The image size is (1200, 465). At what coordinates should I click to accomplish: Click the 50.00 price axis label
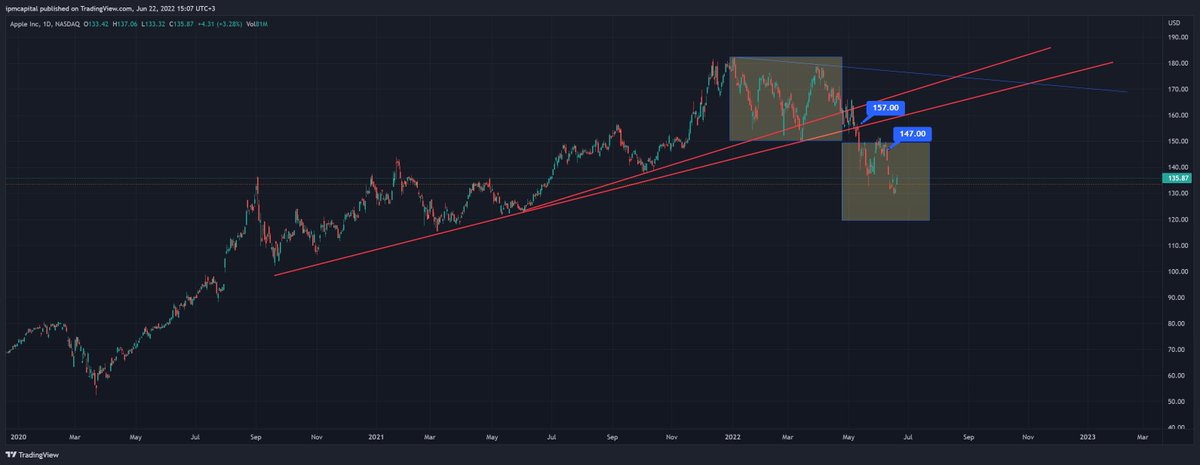pos(1177,402)
